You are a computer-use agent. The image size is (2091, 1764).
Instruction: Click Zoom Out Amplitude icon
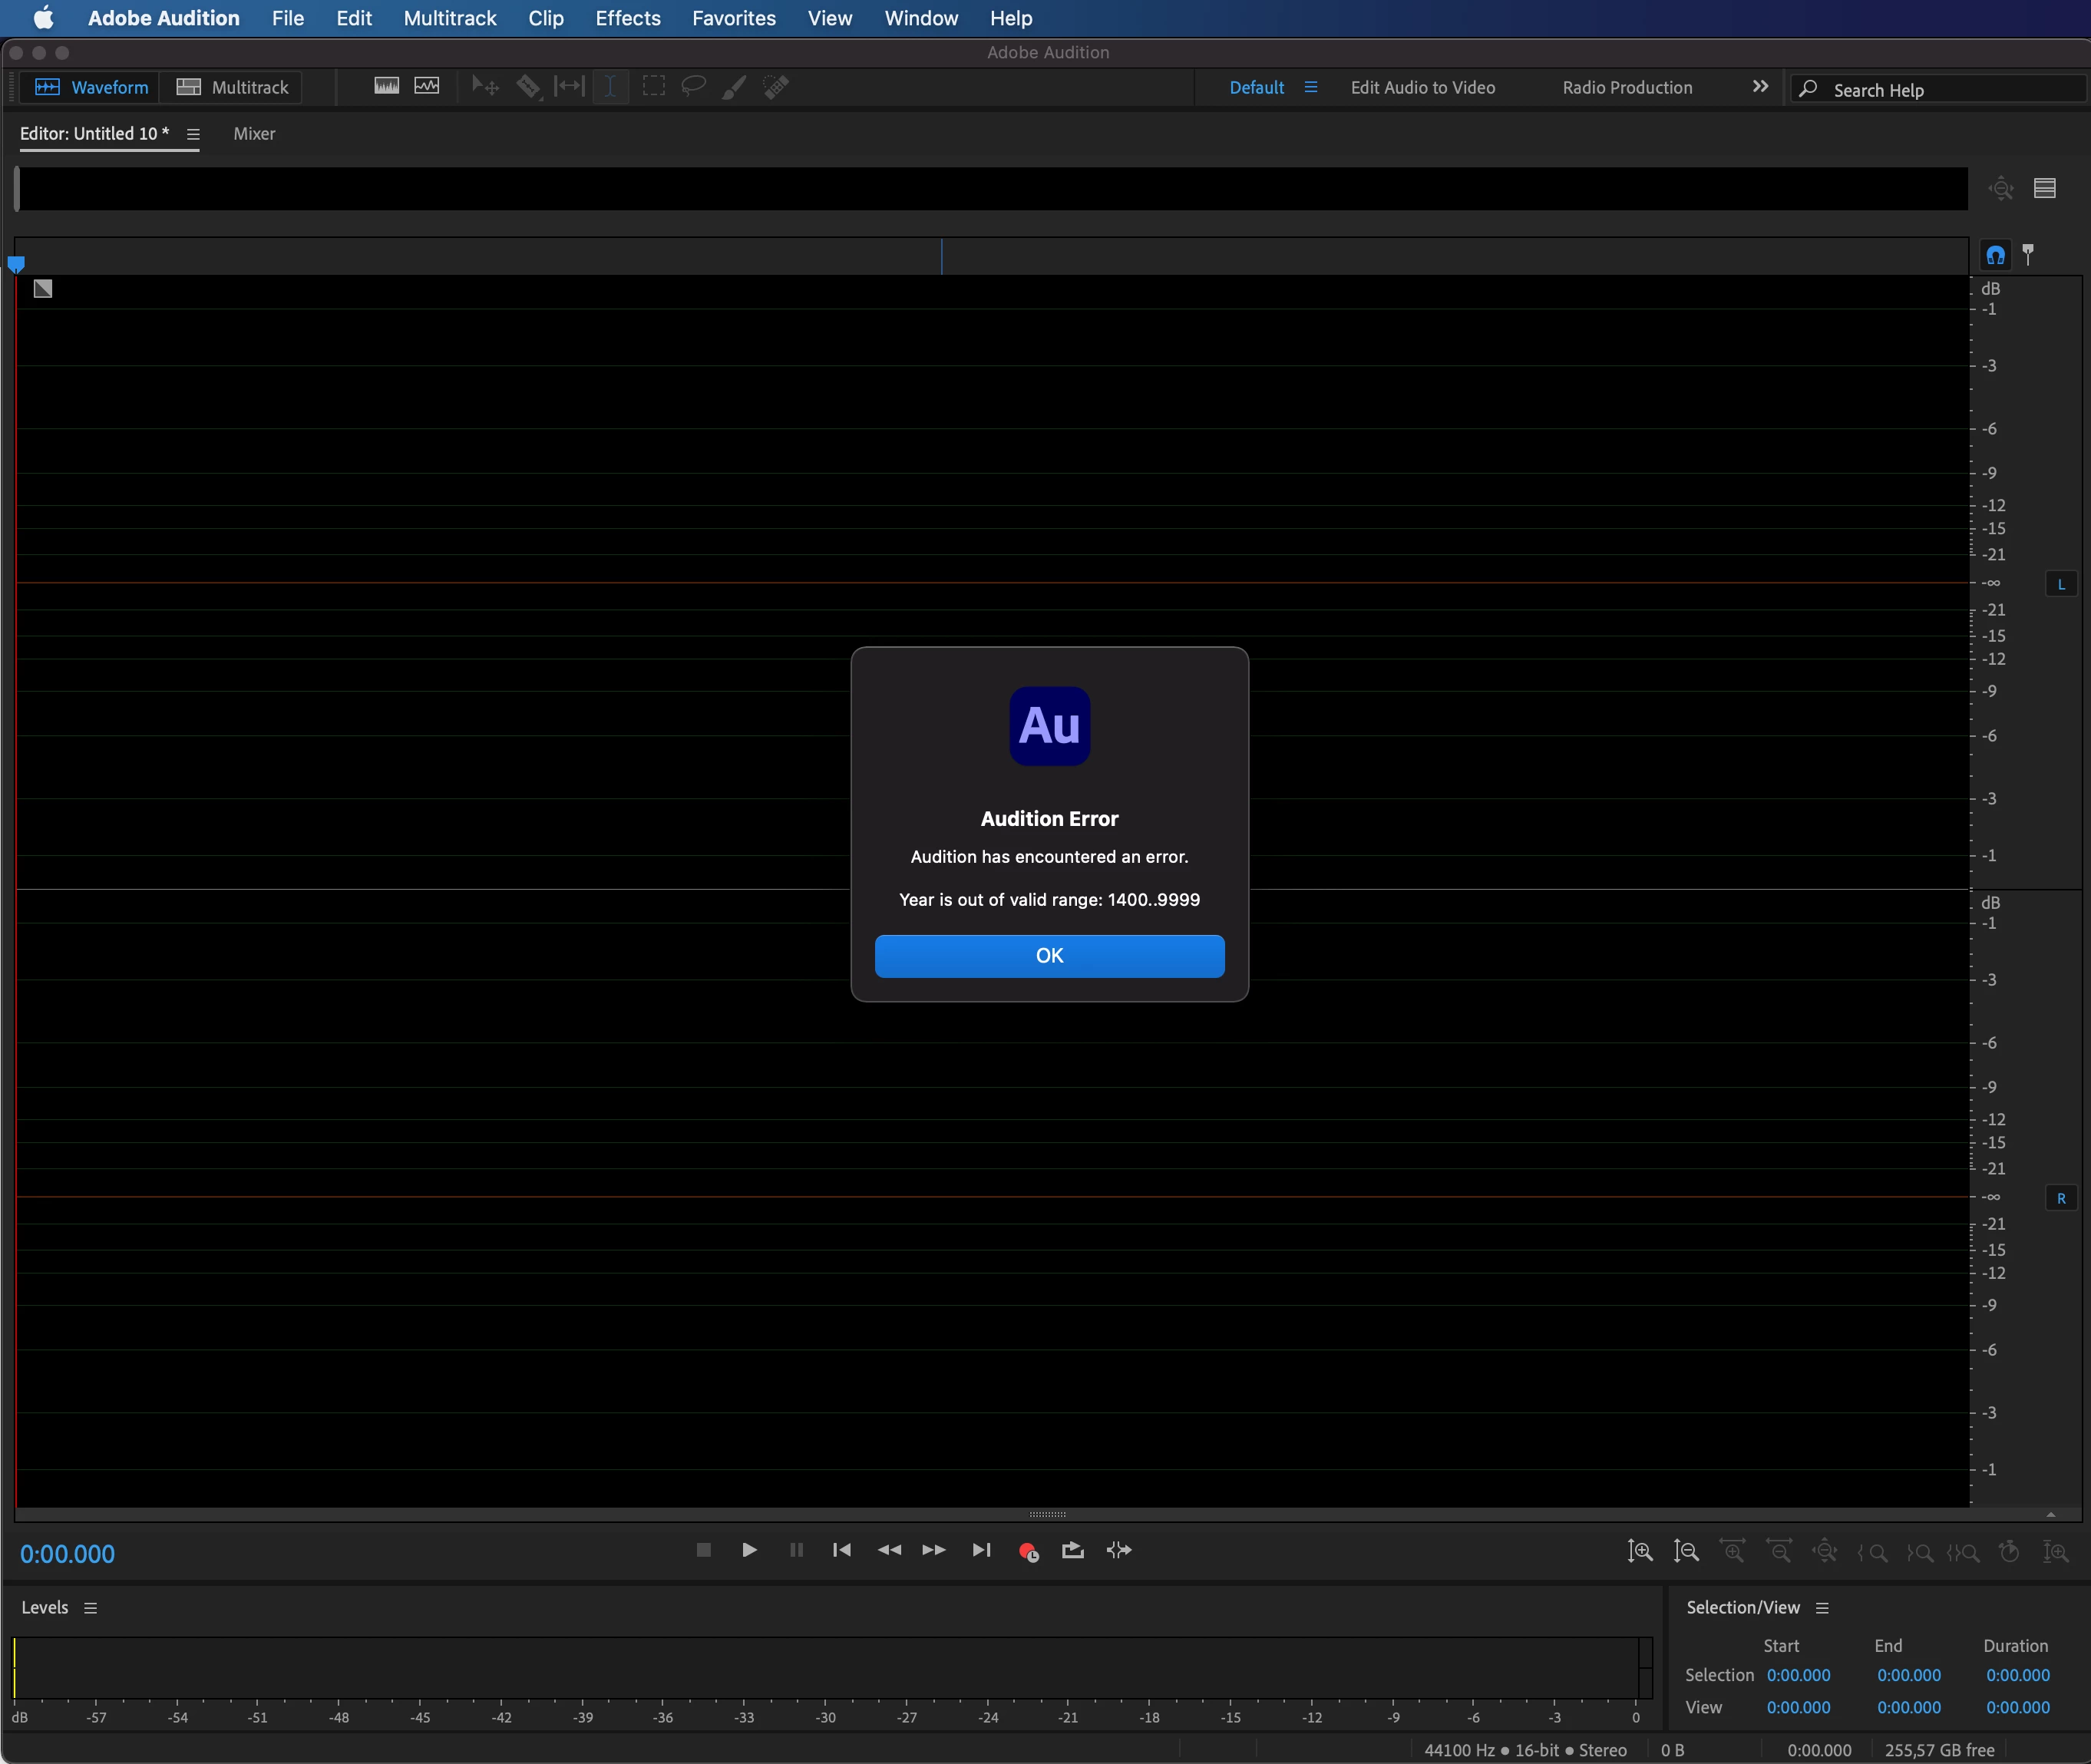click(1686, 1551)
